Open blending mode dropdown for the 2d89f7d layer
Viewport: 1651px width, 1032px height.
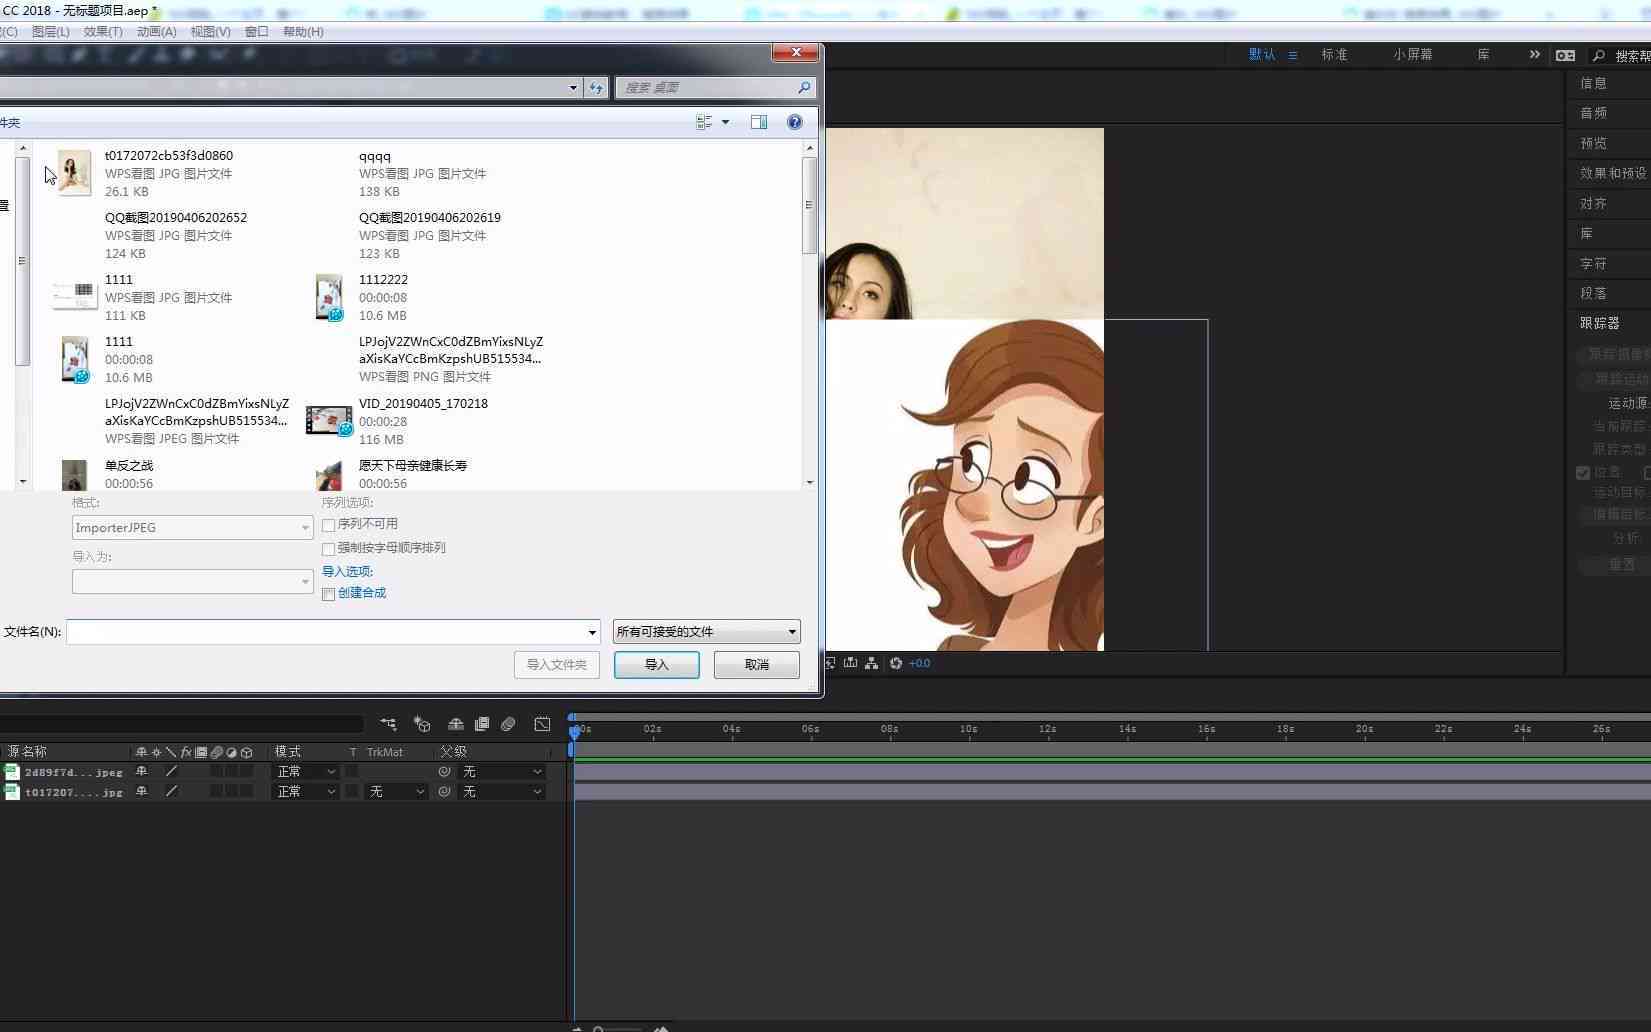tap(306, 772)
